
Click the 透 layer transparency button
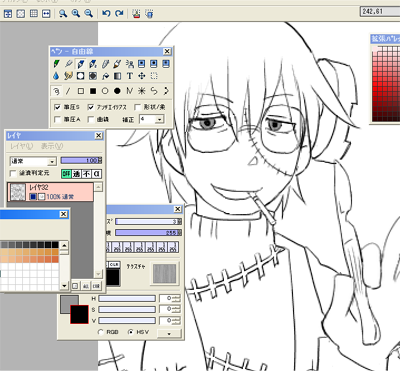[x=77, y=174]
